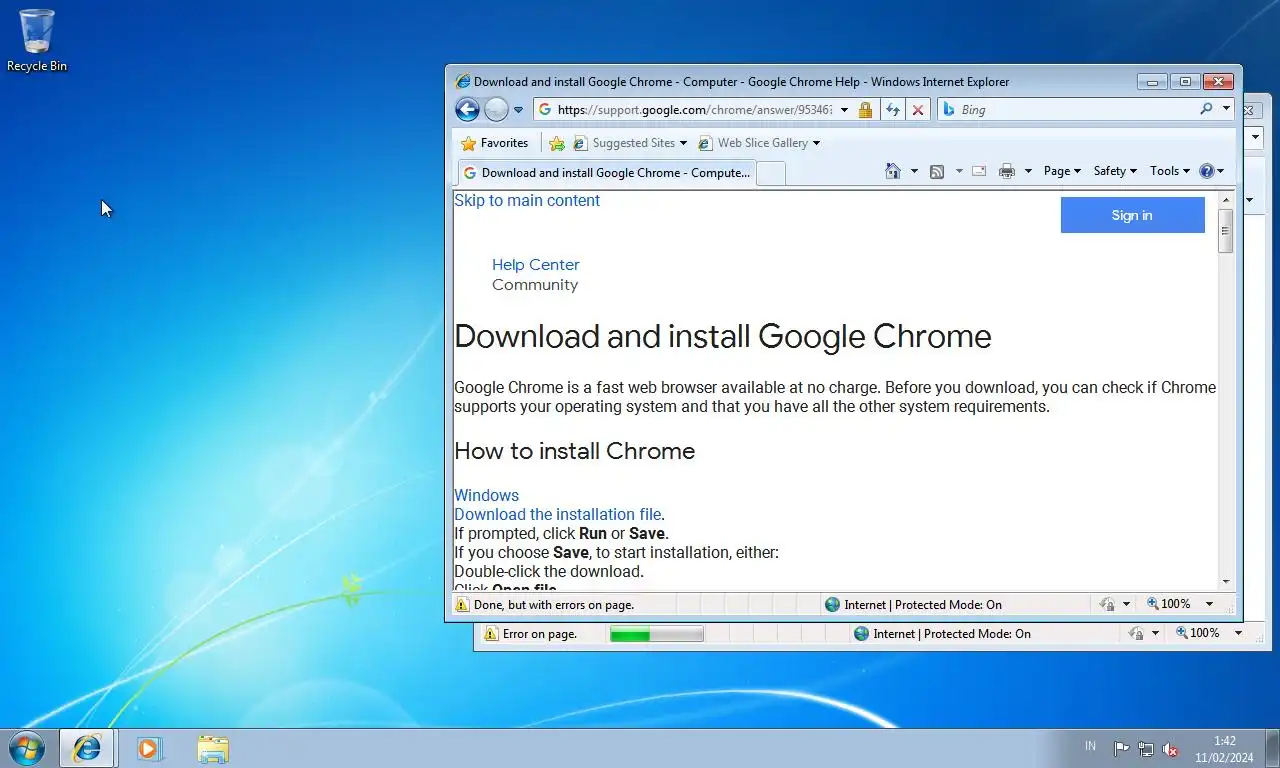The image size is (1280, 768).
Task: Click the greyed Forward navigation button
Action: [x=496, y=109]
